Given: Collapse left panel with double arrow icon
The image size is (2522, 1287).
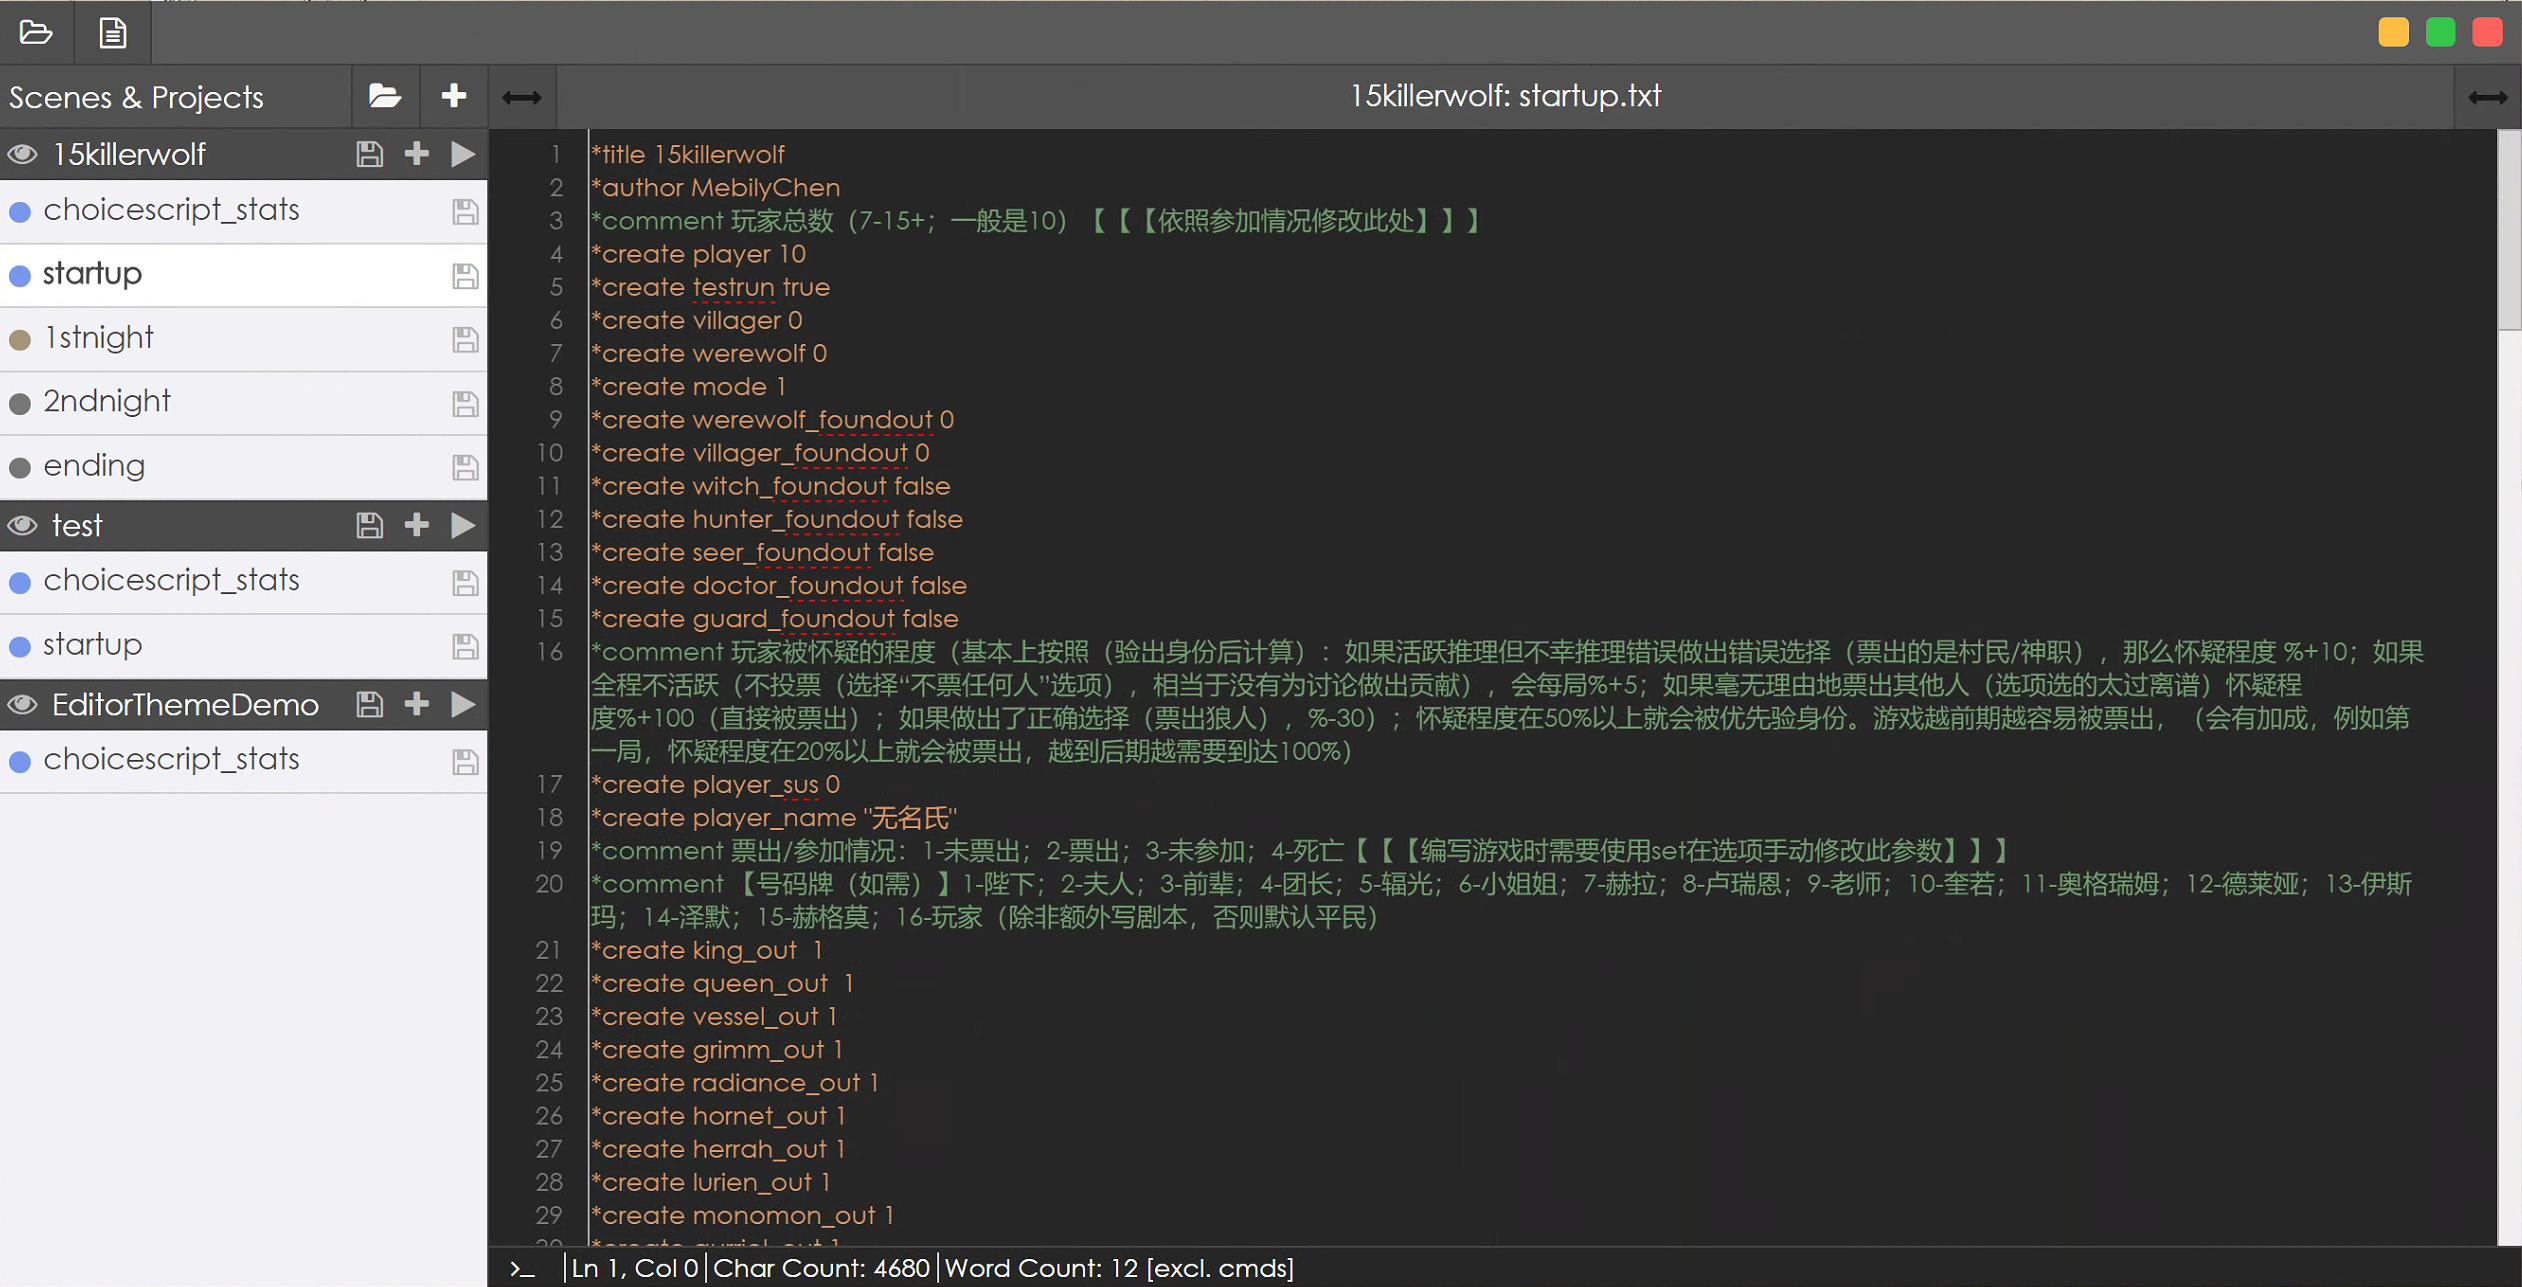Looking at the screenshot, I should click(522, 97).
